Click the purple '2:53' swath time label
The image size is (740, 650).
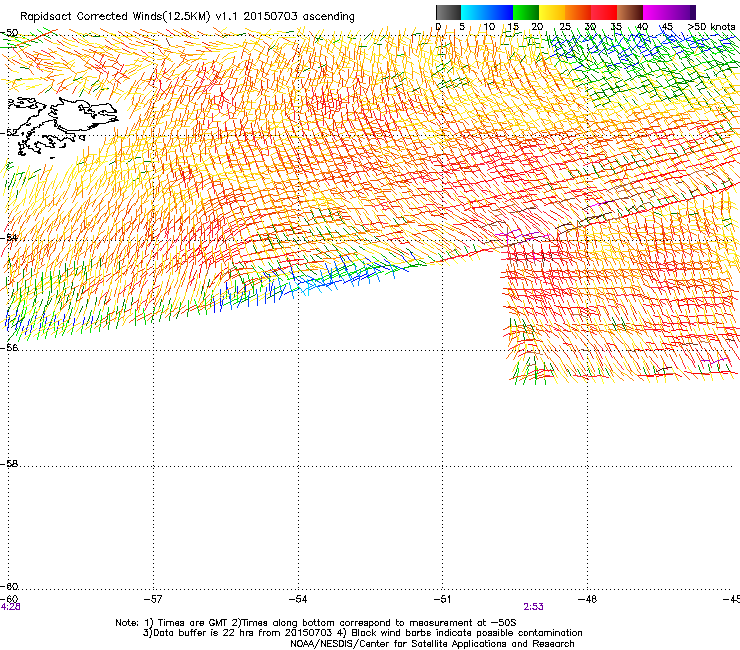point(533,607)
